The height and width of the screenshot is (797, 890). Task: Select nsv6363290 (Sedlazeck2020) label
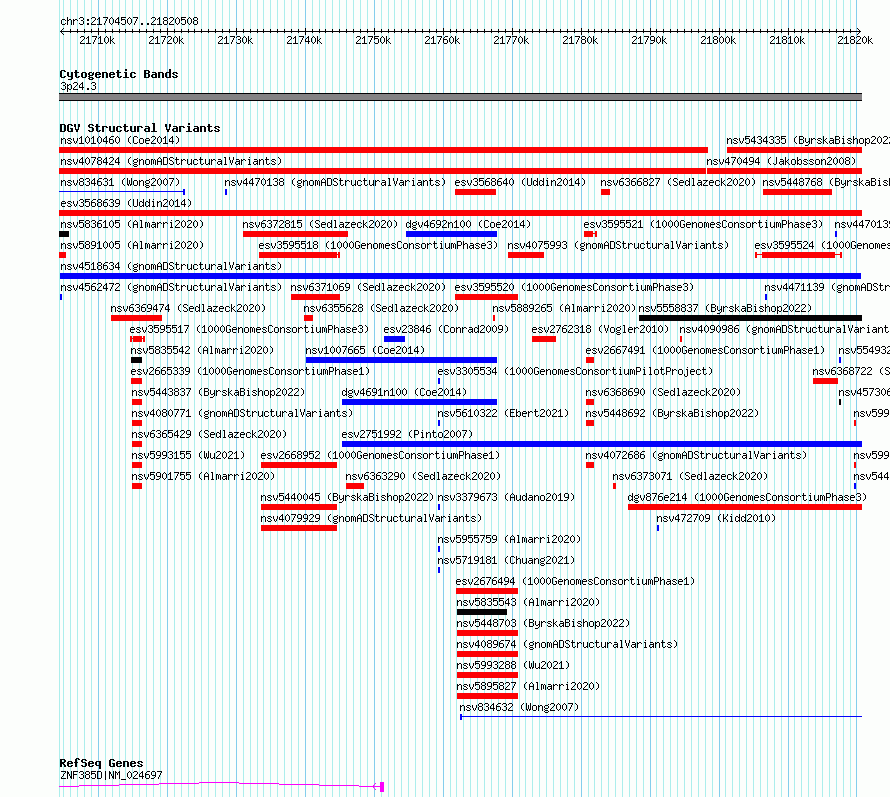click(x=423, y=476)
